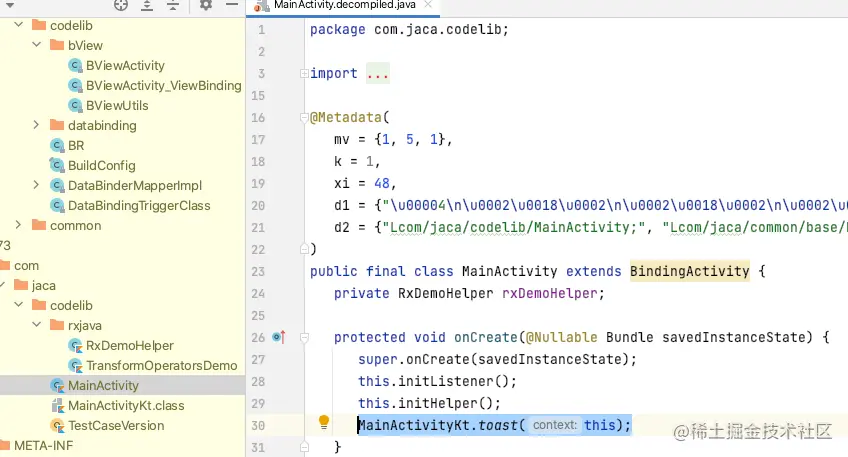Collapse the top codelib folder

coord(18,25)
